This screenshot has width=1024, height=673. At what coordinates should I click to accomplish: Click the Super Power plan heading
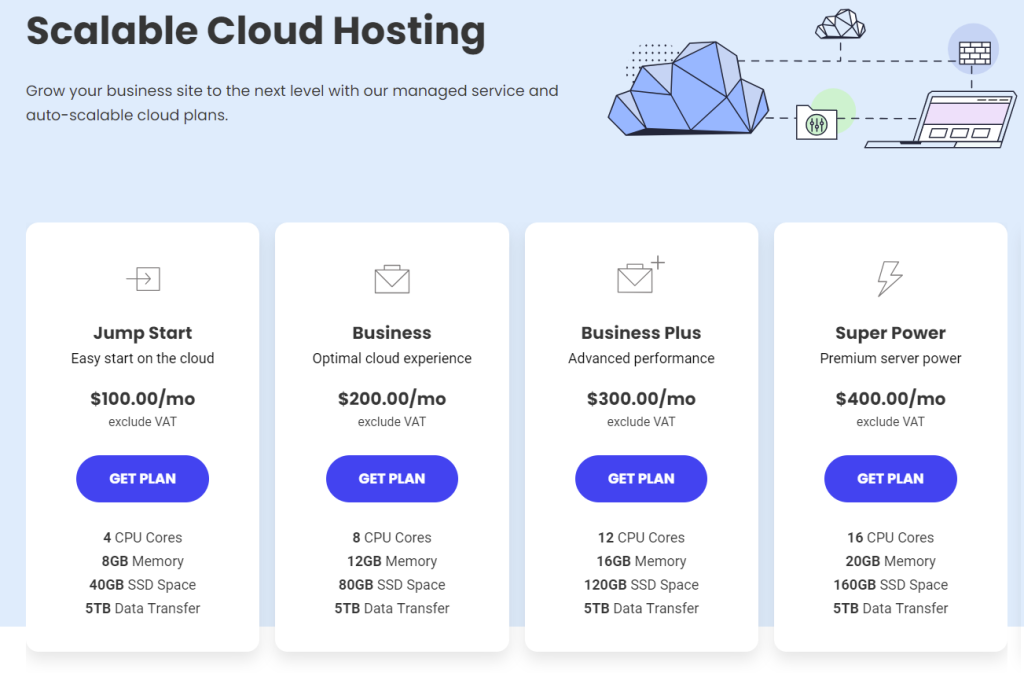coord(890,333)
